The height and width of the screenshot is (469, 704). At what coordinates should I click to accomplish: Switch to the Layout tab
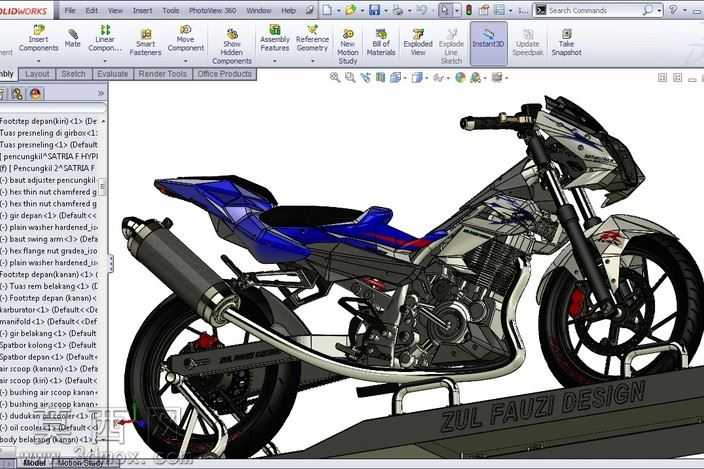coord(37,74)
